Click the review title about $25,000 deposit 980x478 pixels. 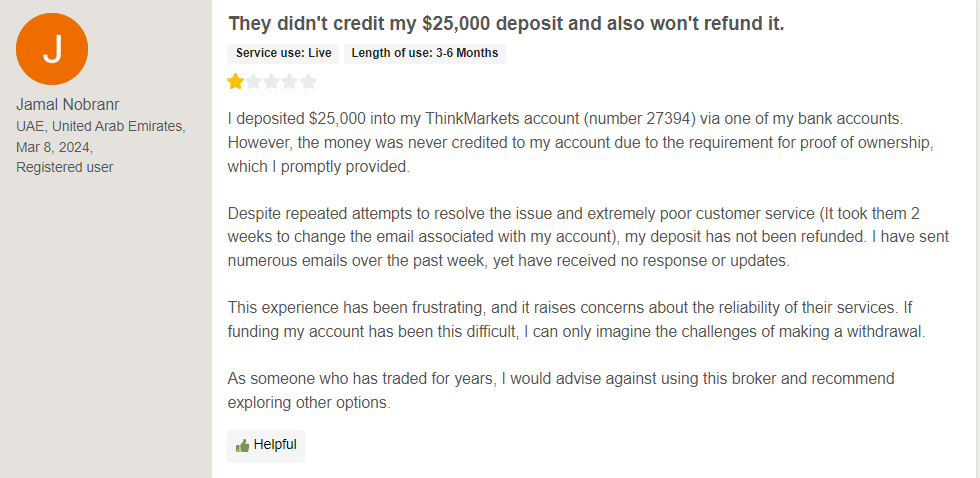[506, 24]
